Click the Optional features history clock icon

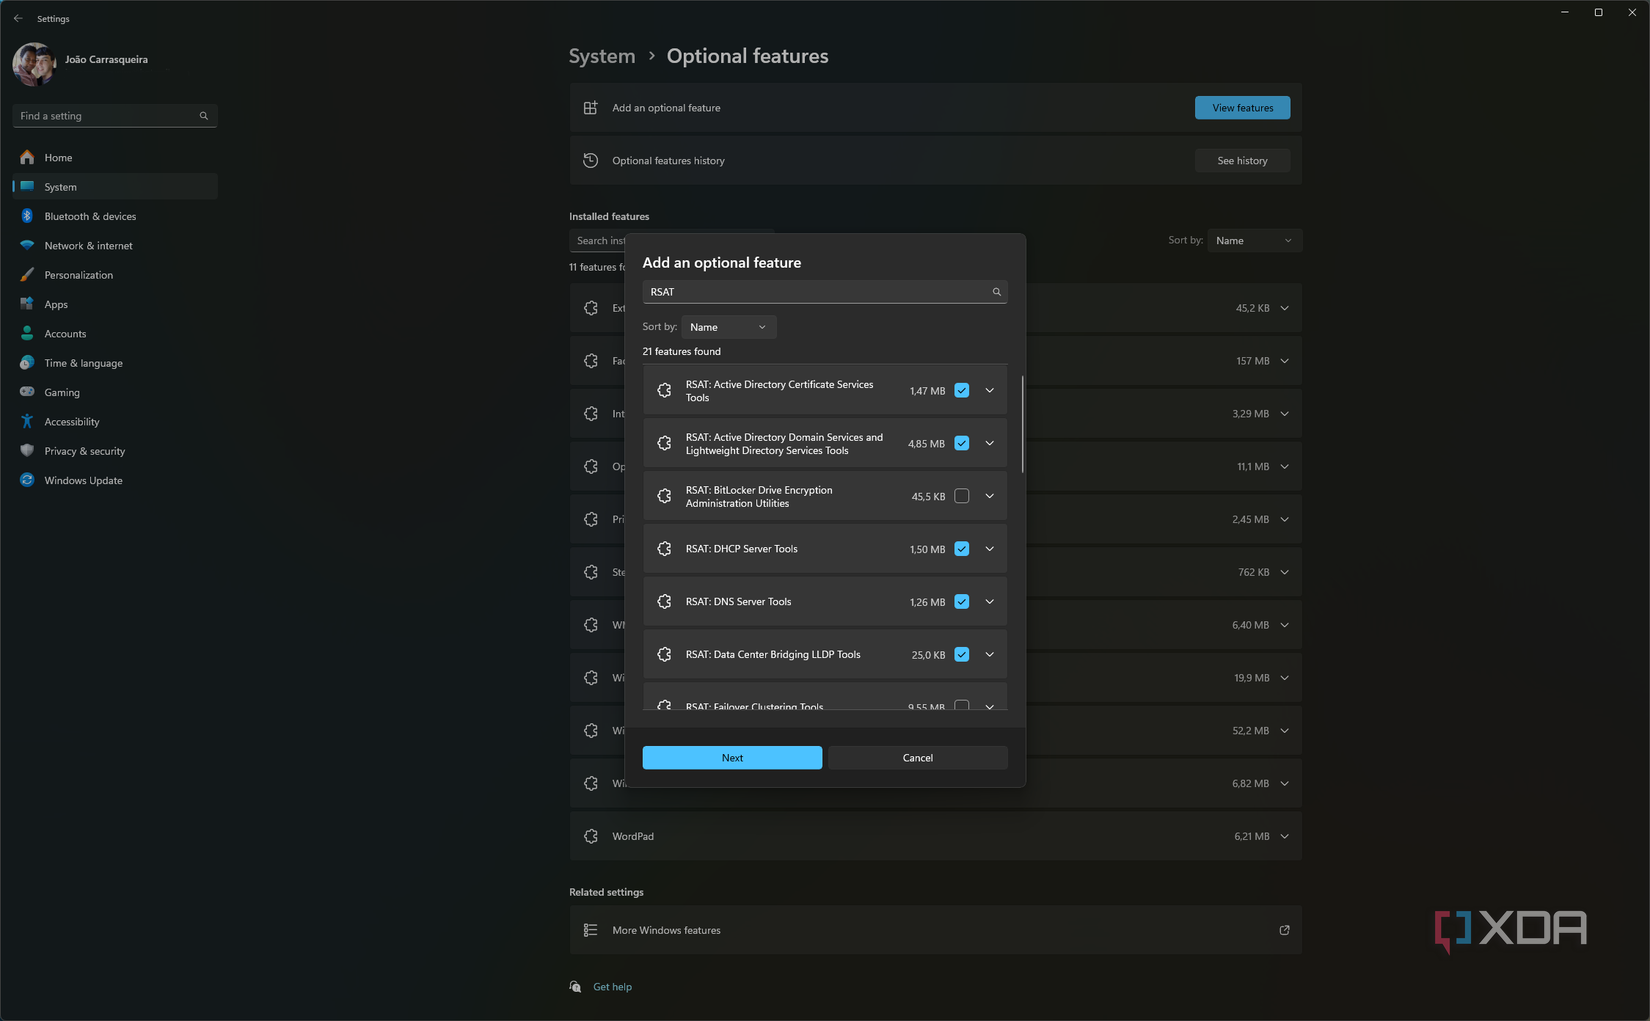(591, 160)
